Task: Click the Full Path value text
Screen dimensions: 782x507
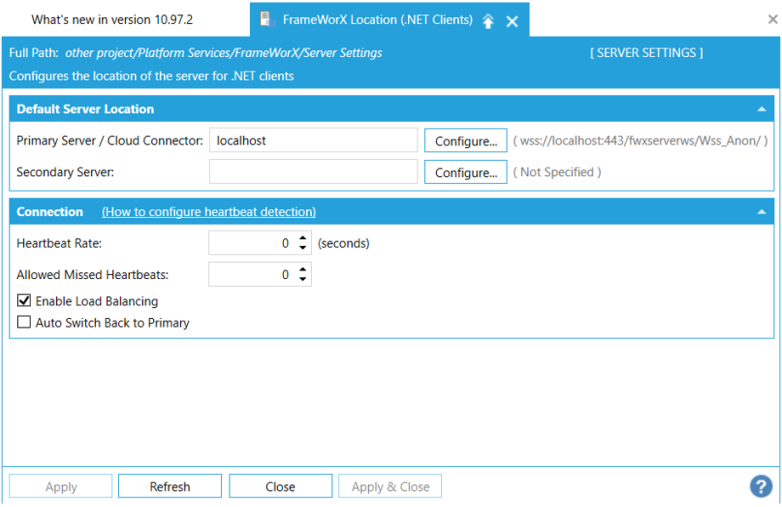Action: tap(223, 53)
